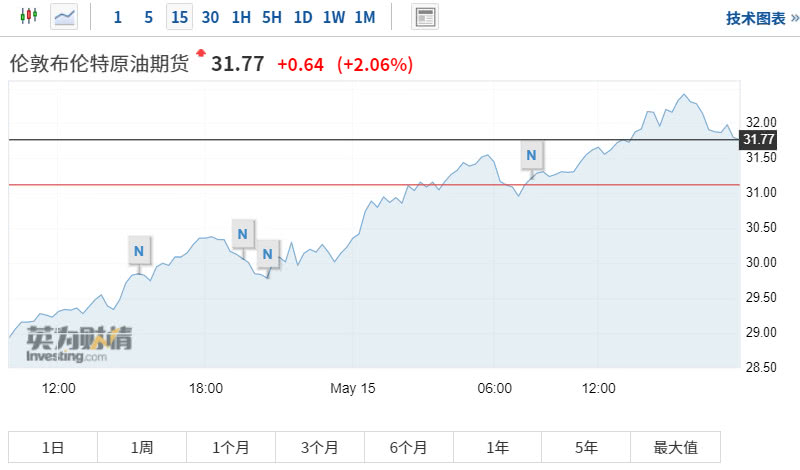Select the 最大值 range button
The width and height of the screenshot is (800, 470).
(675, 448)
